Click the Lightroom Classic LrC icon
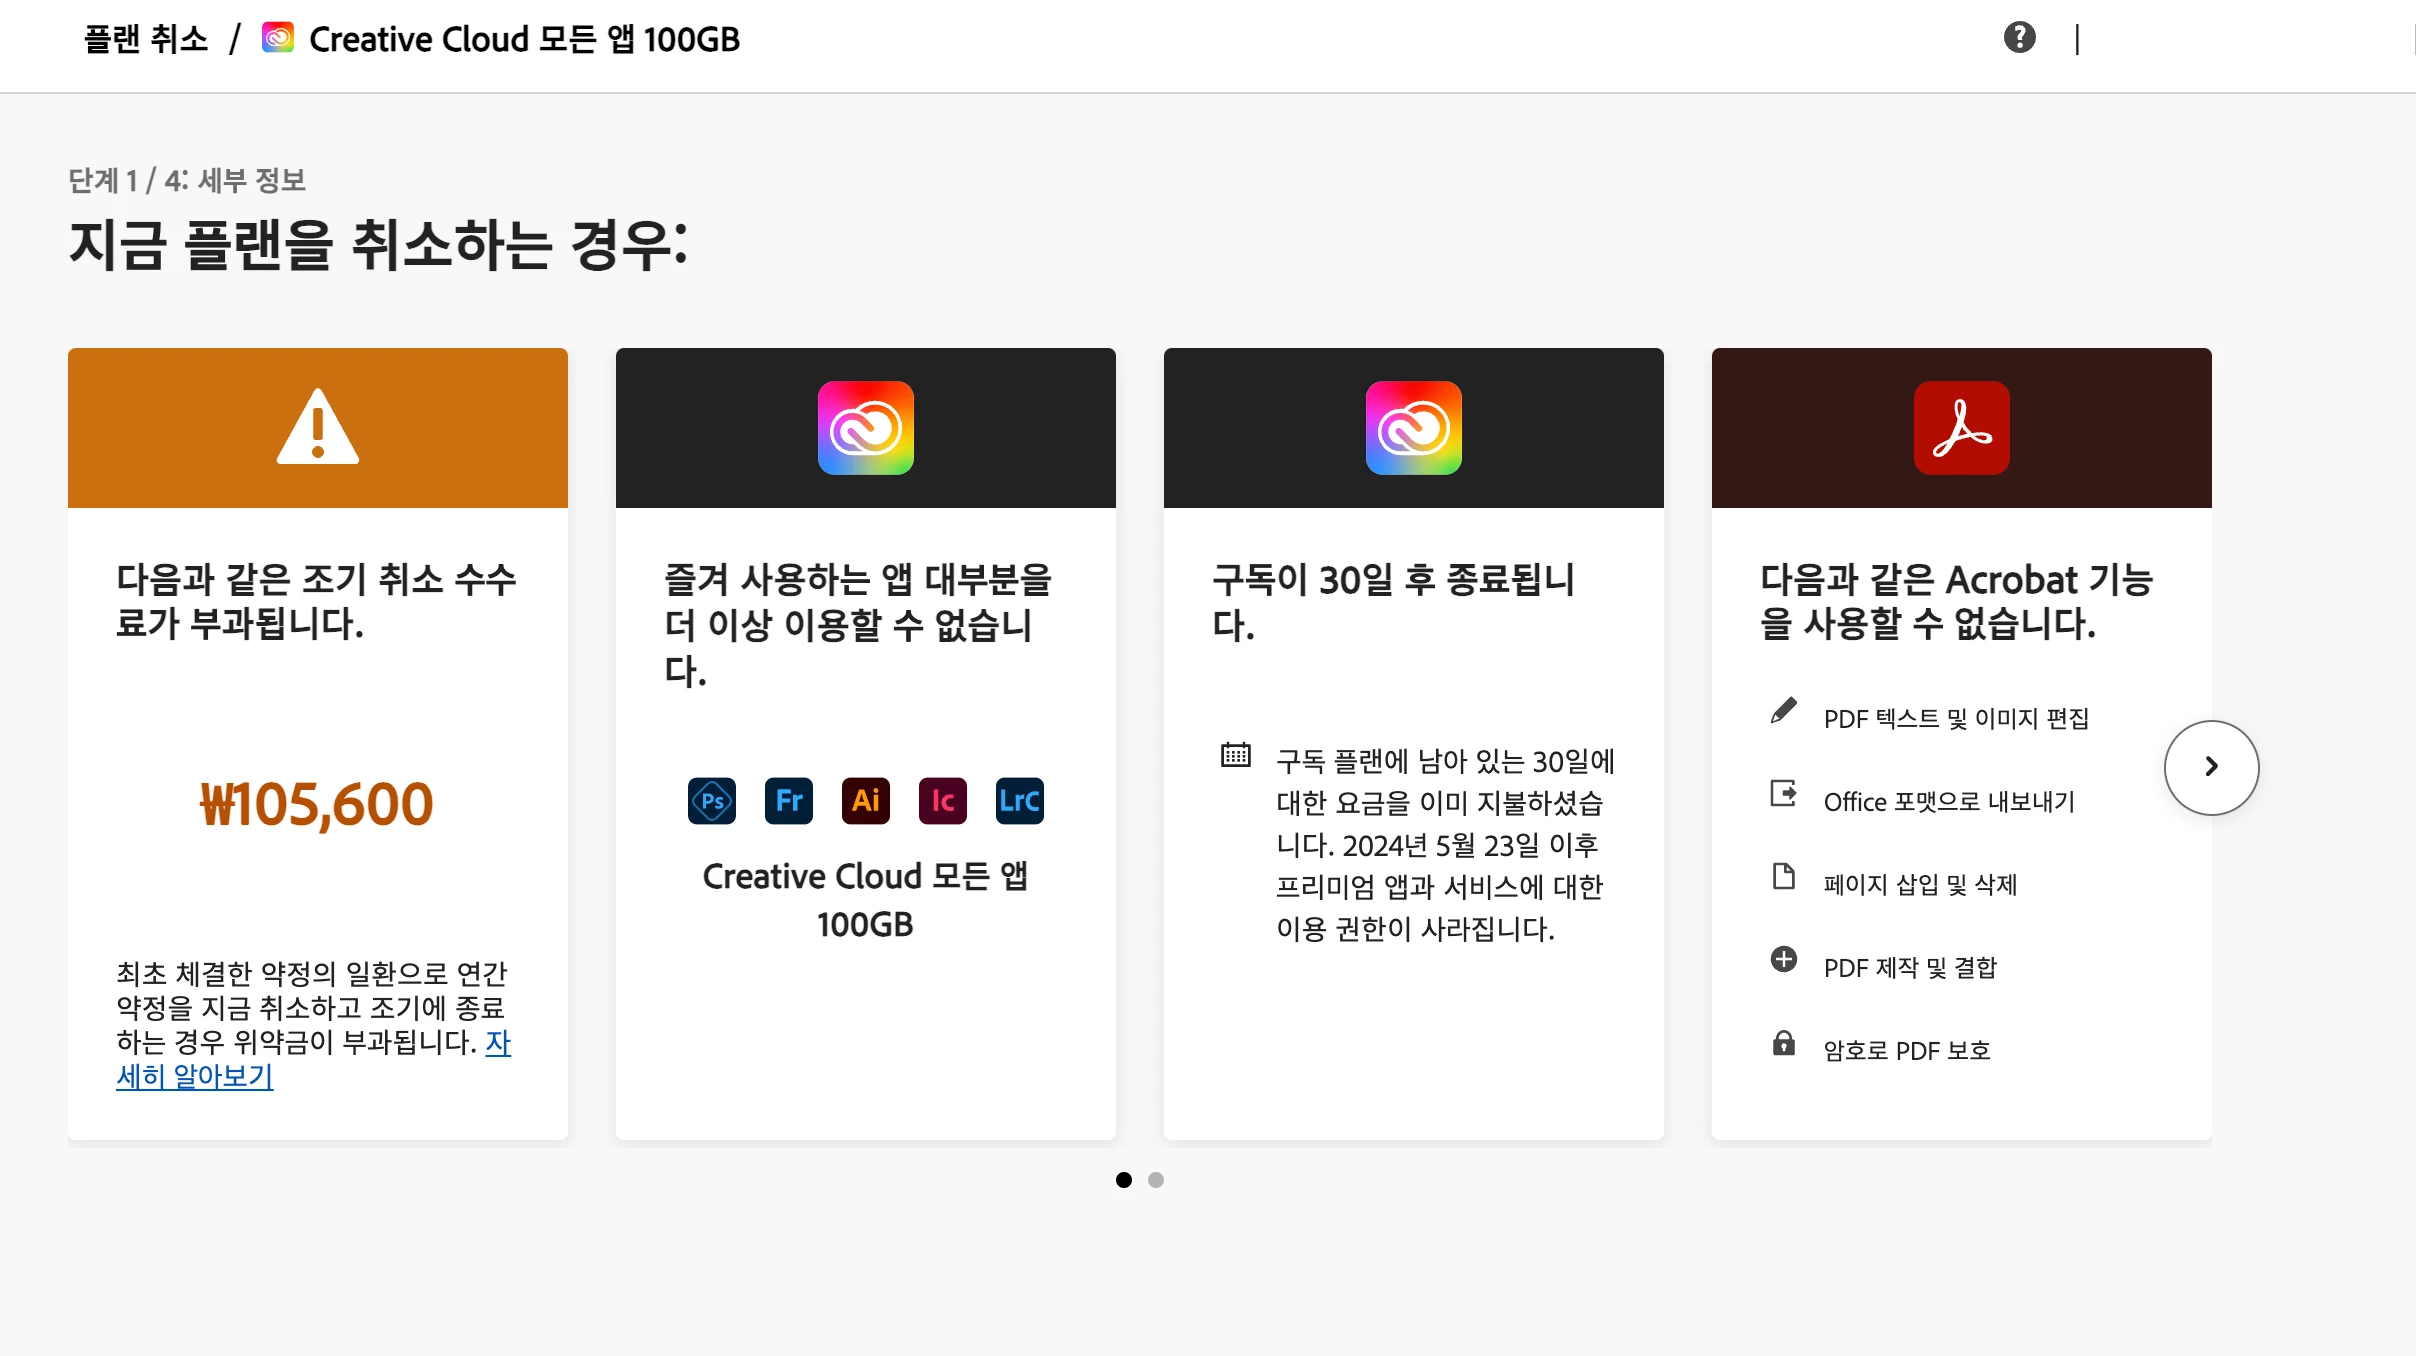This screenshot has height=1356, width=2416. click(x=1019, y=801)
